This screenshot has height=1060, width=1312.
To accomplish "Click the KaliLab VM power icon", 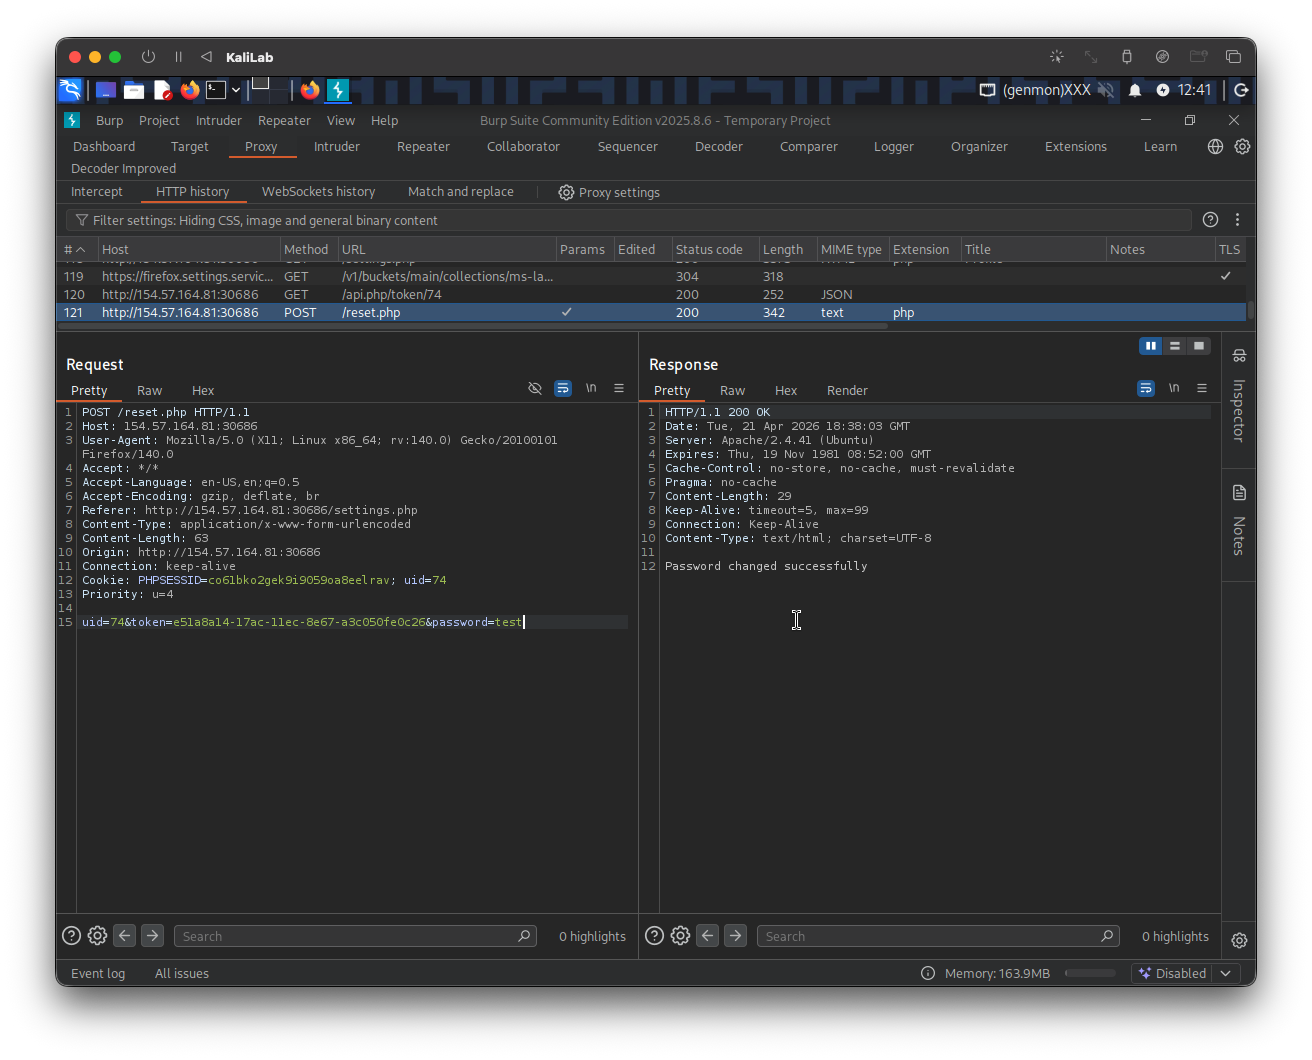I will click(149, 57).
